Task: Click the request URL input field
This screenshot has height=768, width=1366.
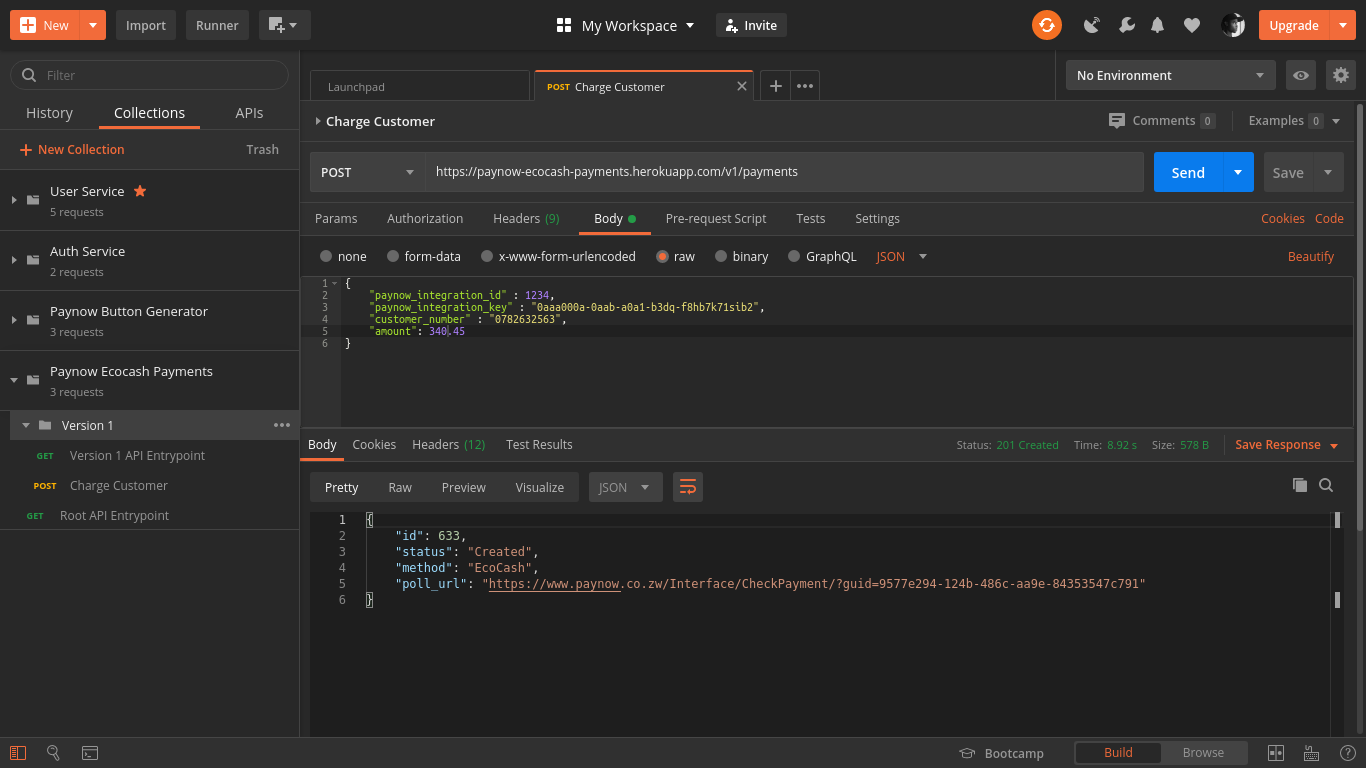Action: click(785, 172)
